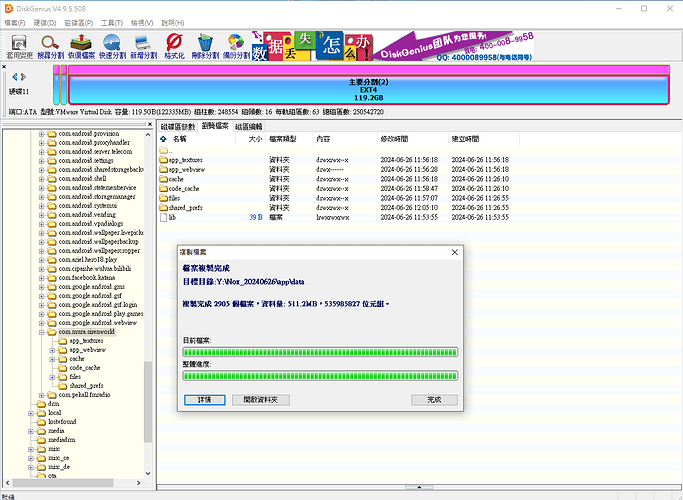Screen dimensions: 683x500
Task: Click the tree scrollbar down arrow
Action: (x=148, y=473)
